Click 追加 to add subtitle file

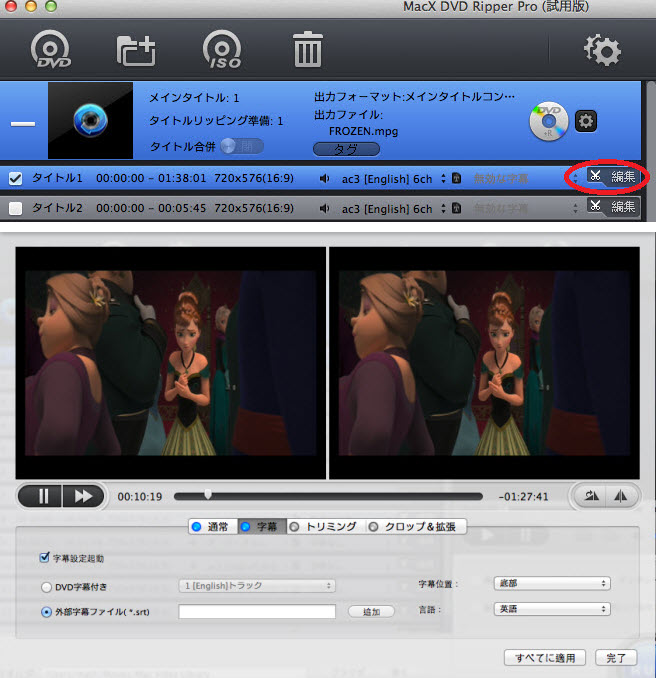point(371,611)
